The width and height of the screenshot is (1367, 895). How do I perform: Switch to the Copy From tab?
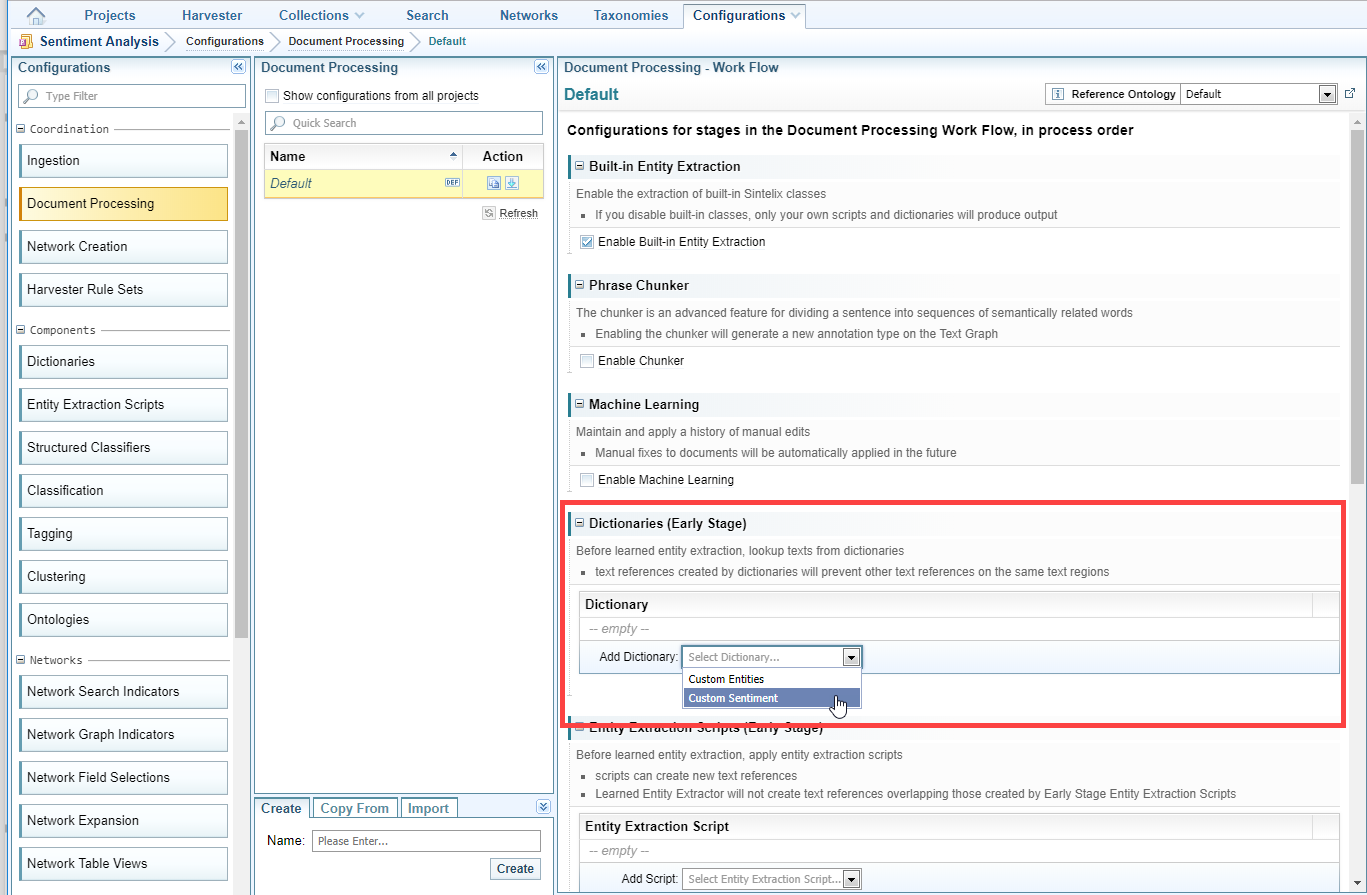pyautogui.click(x=354, y=808)
